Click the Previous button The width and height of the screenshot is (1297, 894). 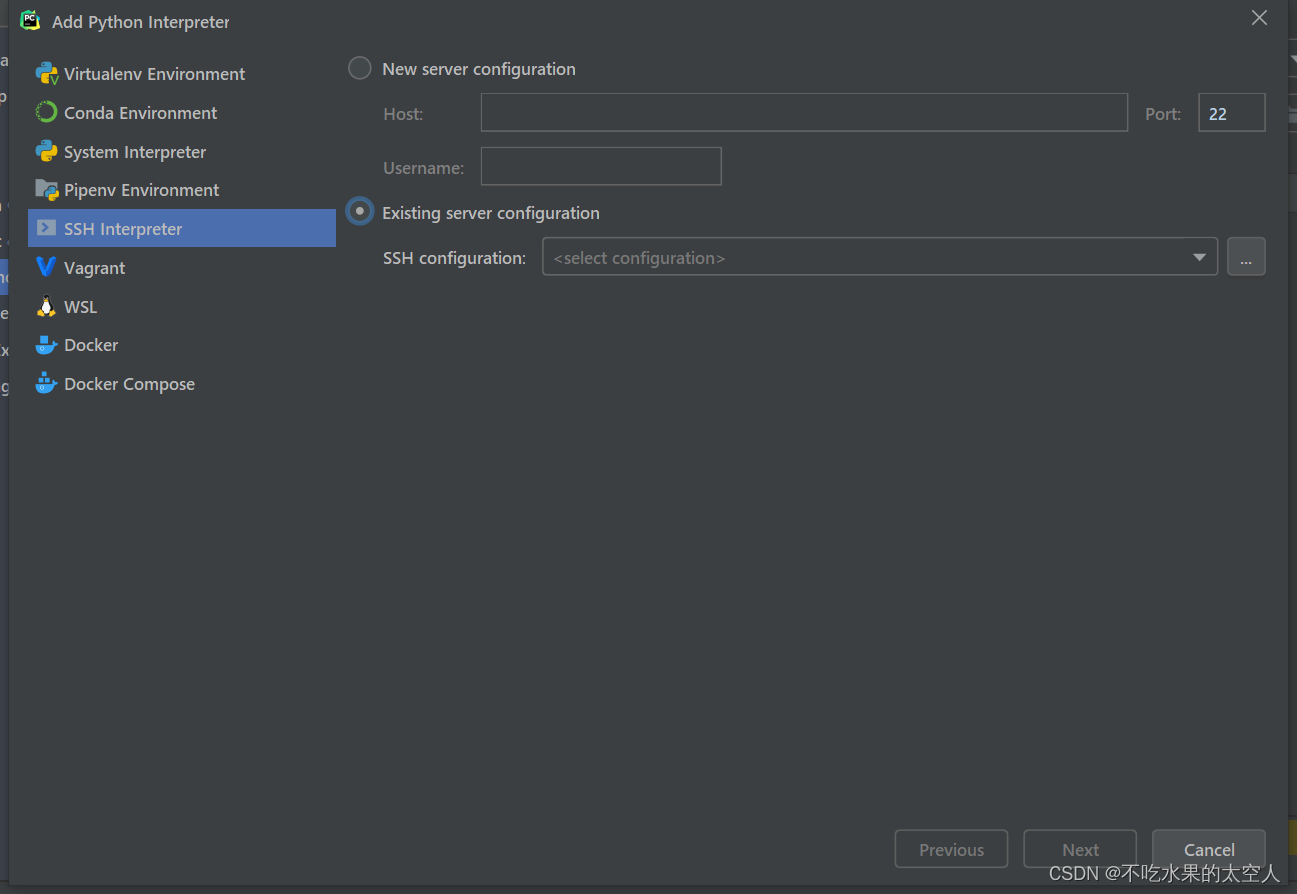click(951, 849)
